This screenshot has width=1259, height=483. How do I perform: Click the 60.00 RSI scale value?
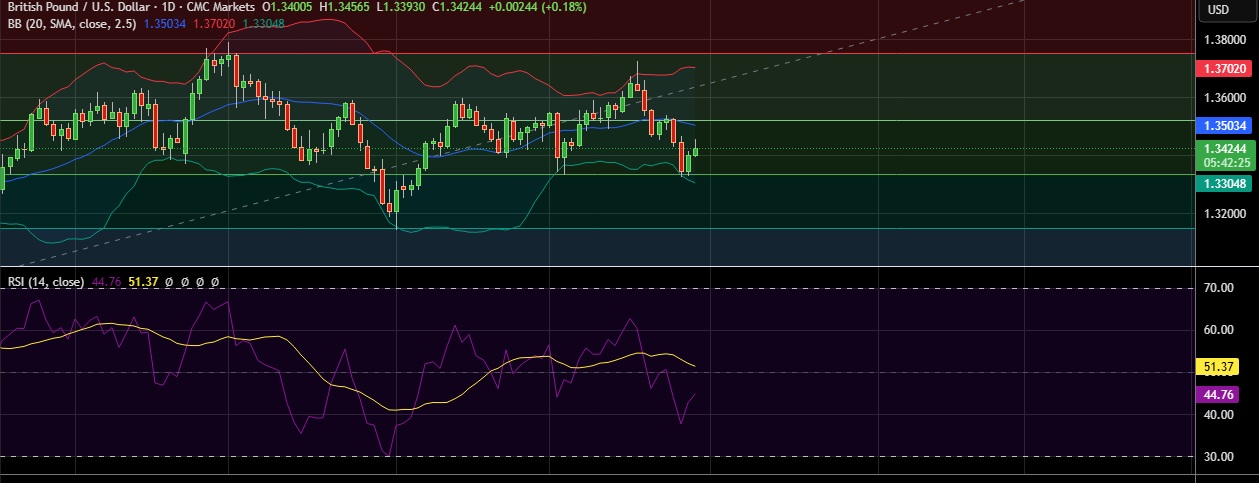(1220, 330)
